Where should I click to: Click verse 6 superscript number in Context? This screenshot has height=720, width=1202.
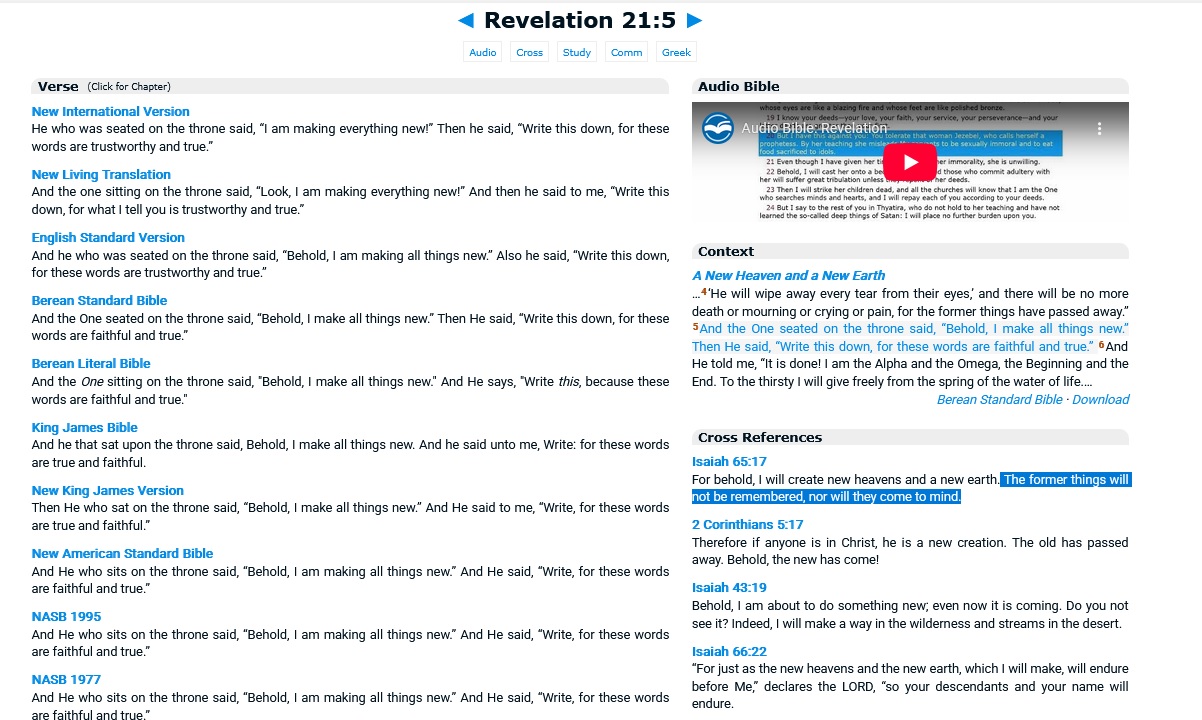[1101, 344]
